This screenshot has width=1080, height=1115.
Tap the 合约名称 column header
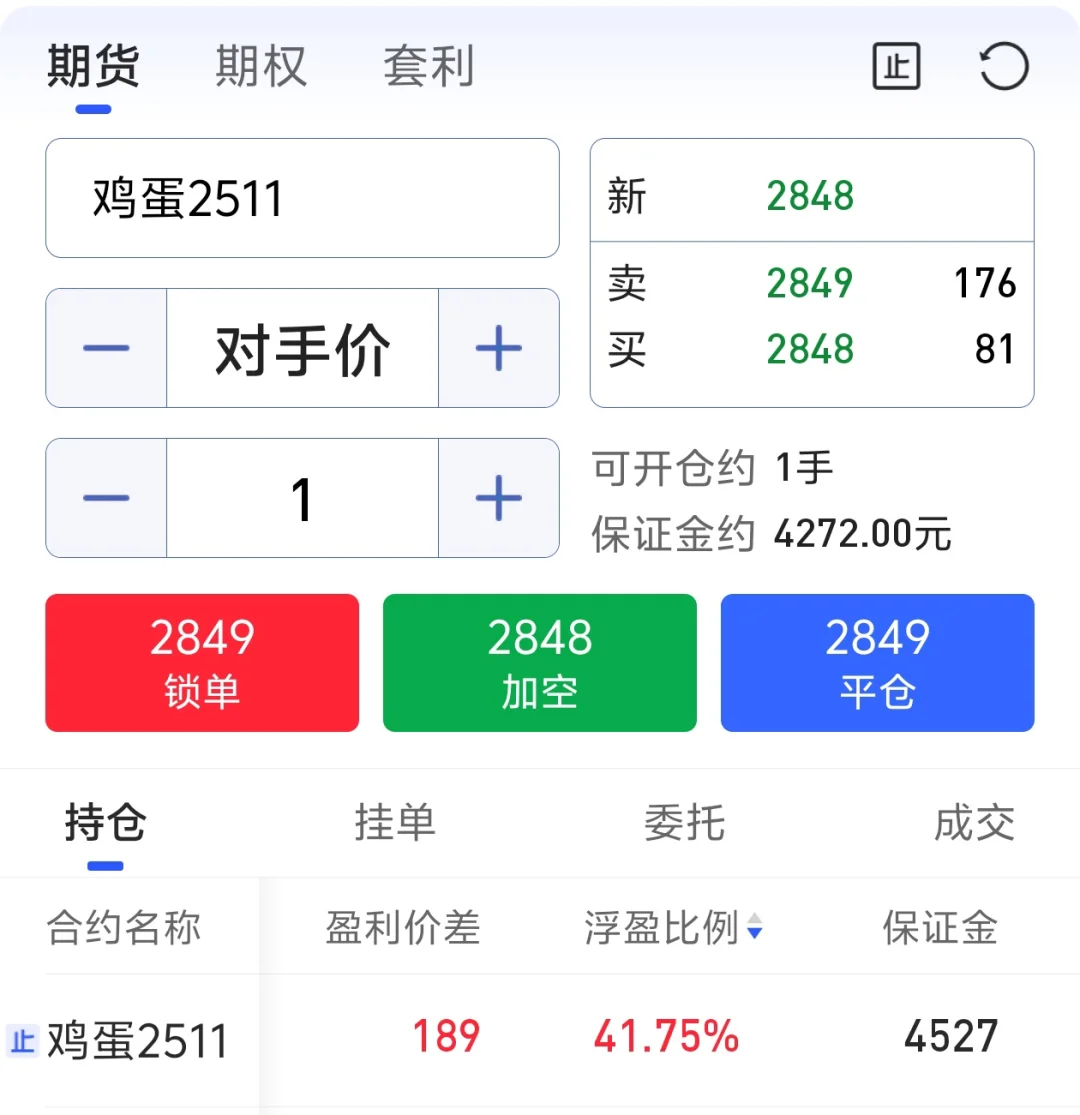click(124, 927)
